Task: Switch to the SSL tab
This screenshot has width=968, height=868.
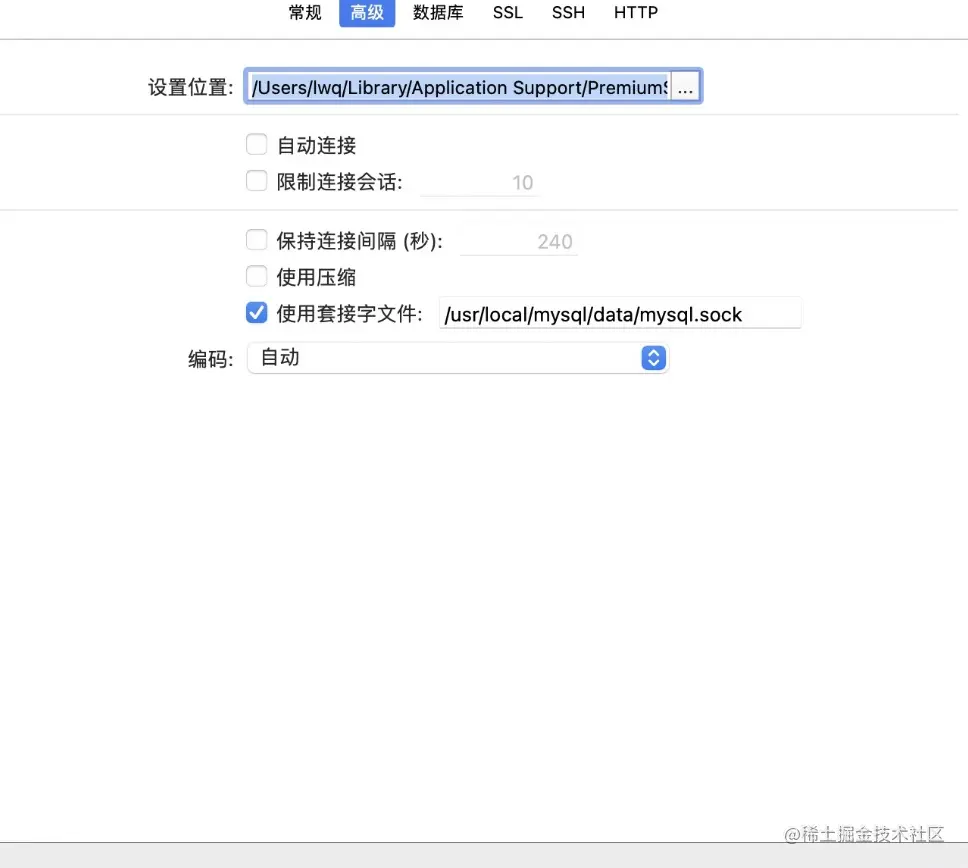Action: [507, 12]
